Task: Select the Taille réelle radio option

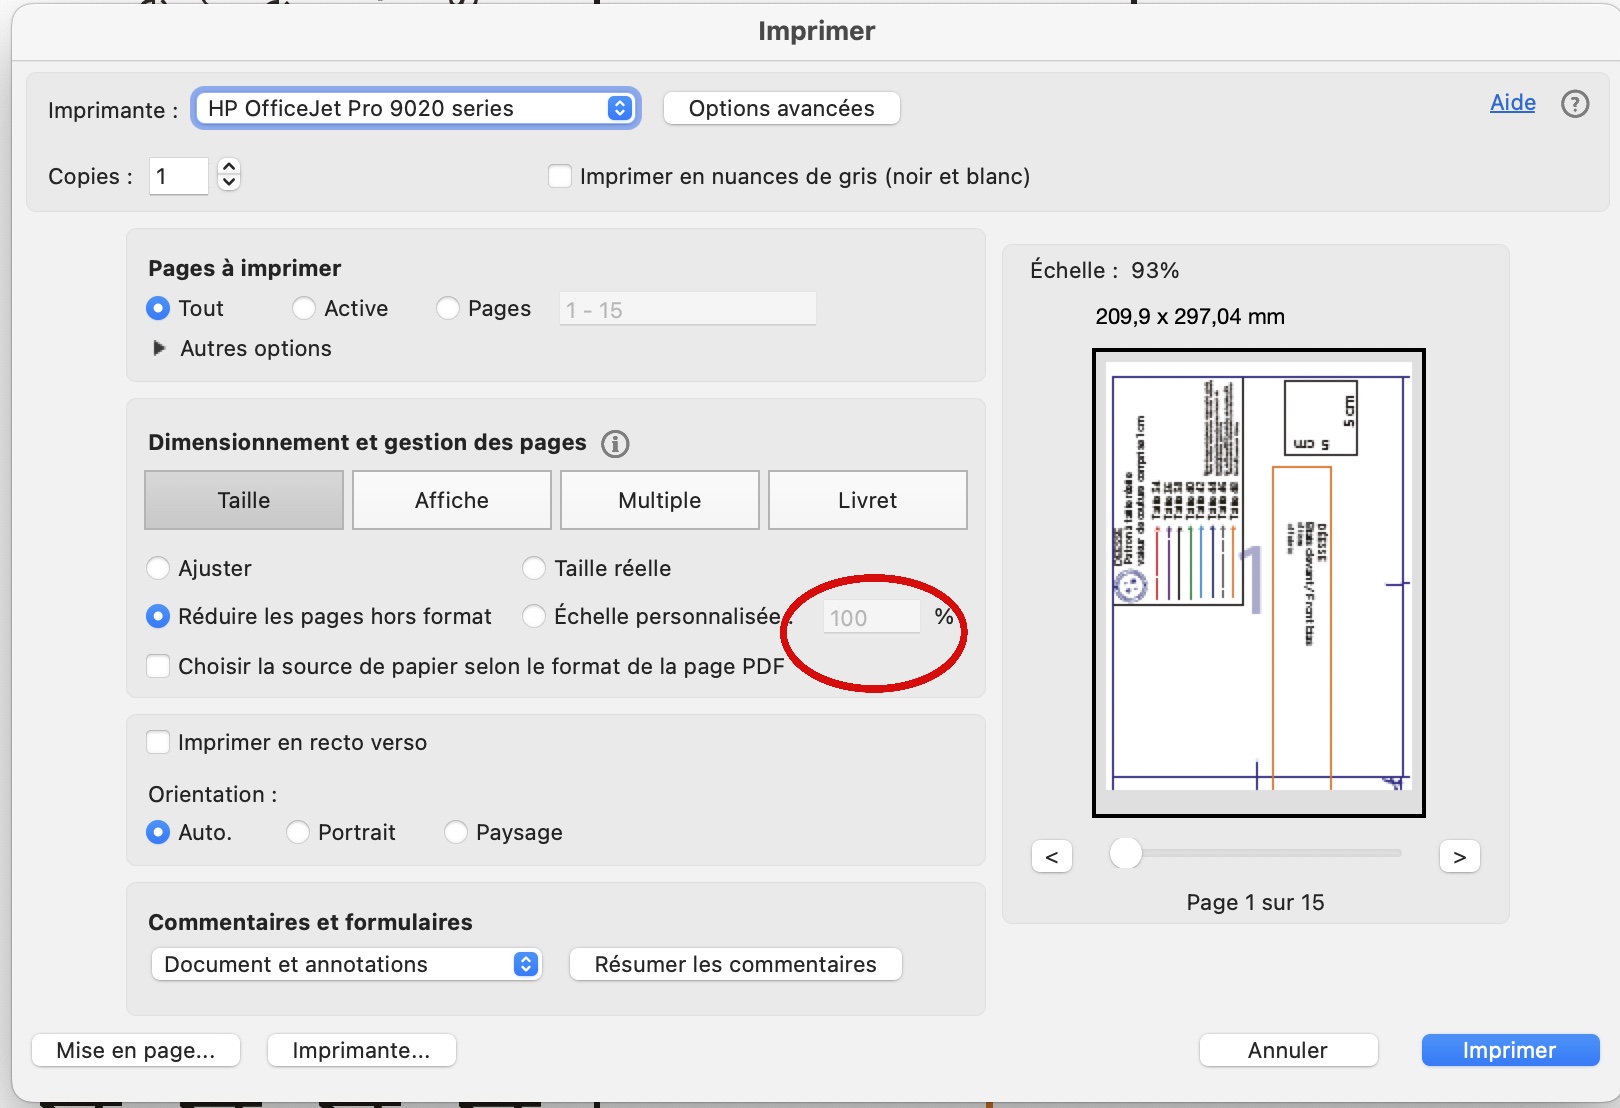Action: pos(534,569)
